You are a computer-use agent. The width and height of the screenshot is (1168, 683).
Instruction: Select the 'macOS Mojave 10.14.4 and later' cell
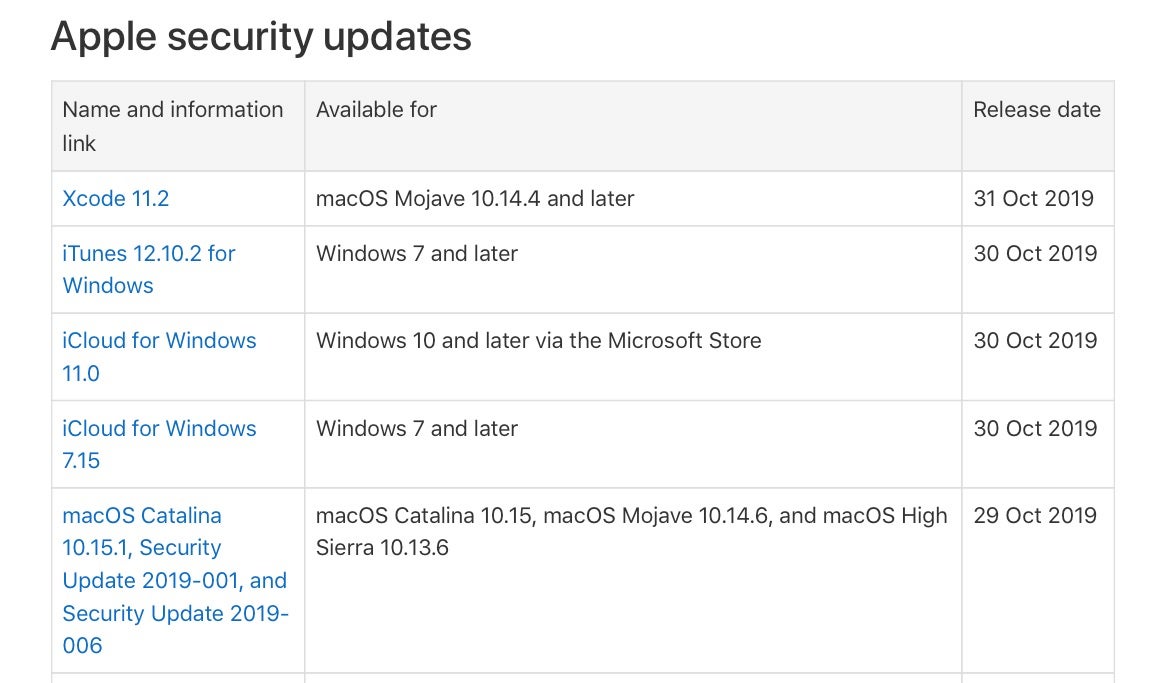[x=475, y=198]
